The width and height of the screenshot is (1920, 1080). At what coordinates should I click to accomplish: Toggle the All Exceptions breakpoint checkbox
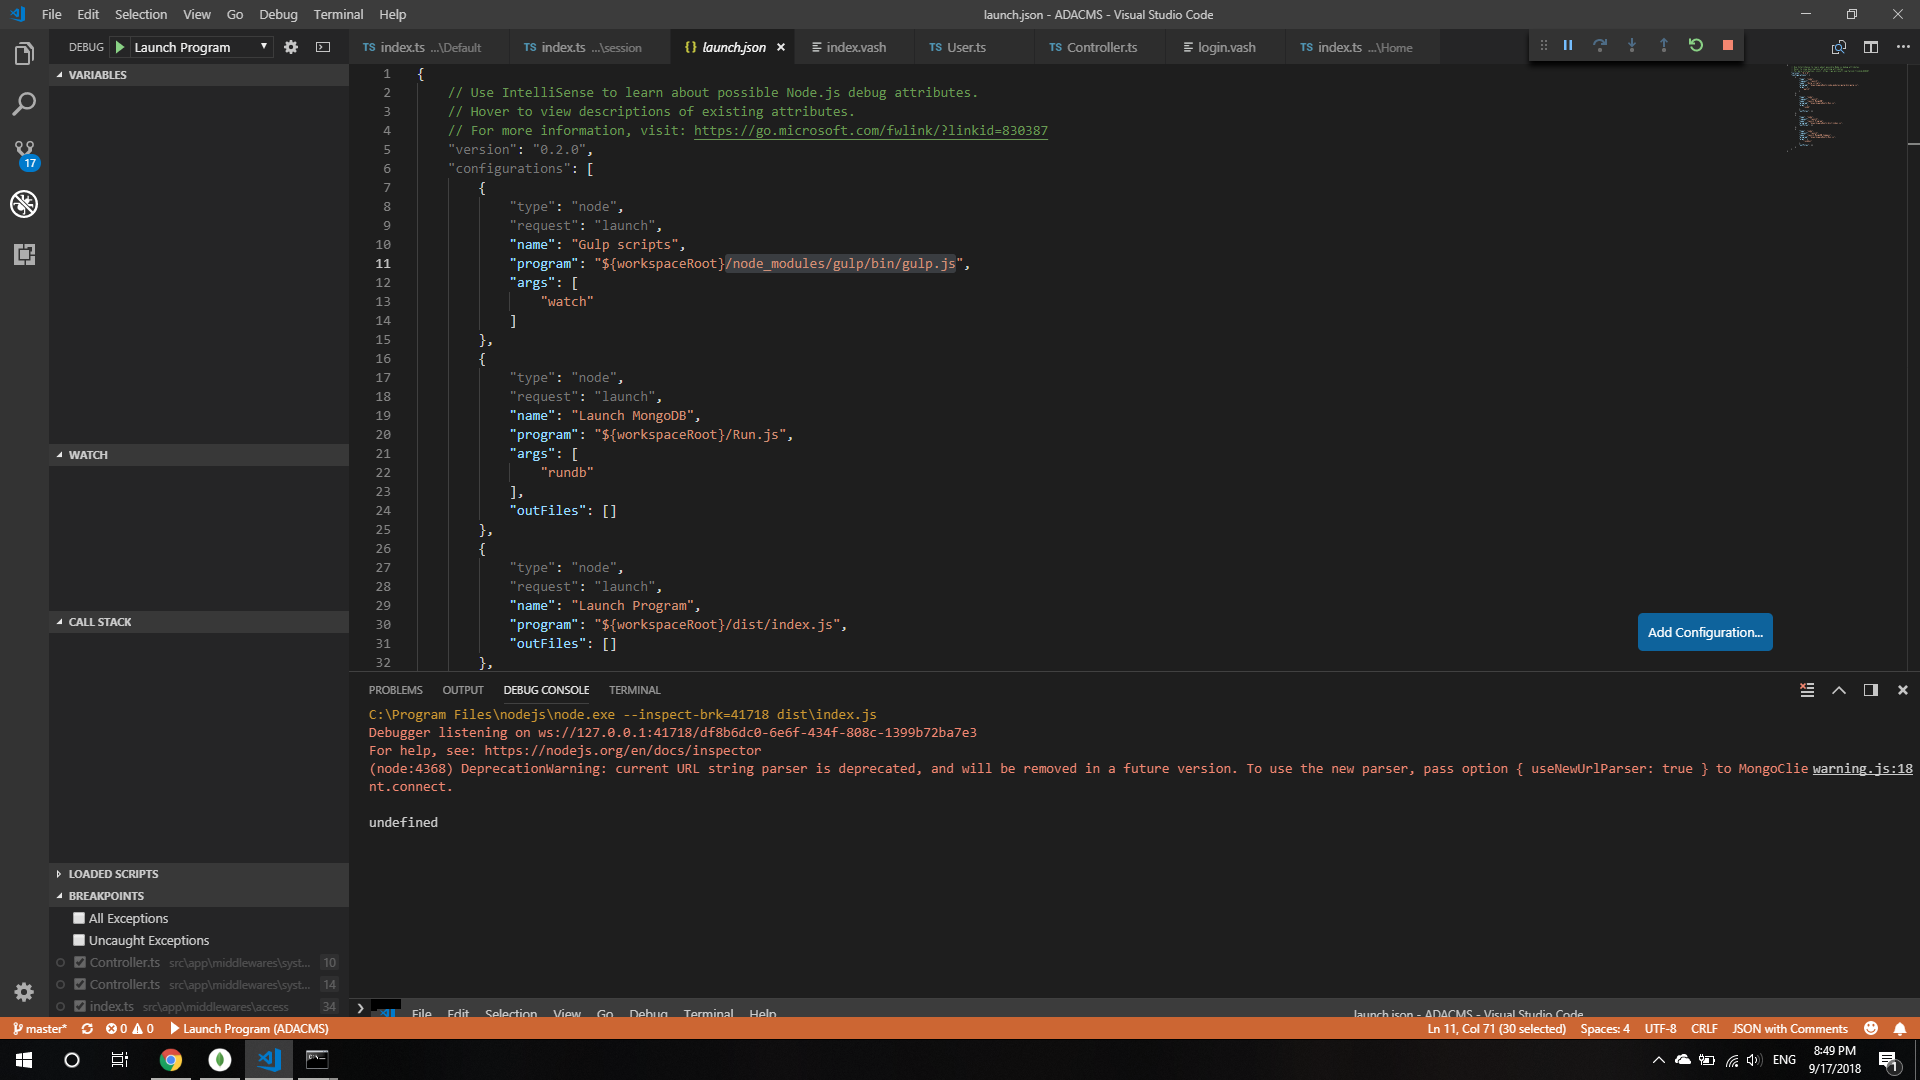point(79,918)
